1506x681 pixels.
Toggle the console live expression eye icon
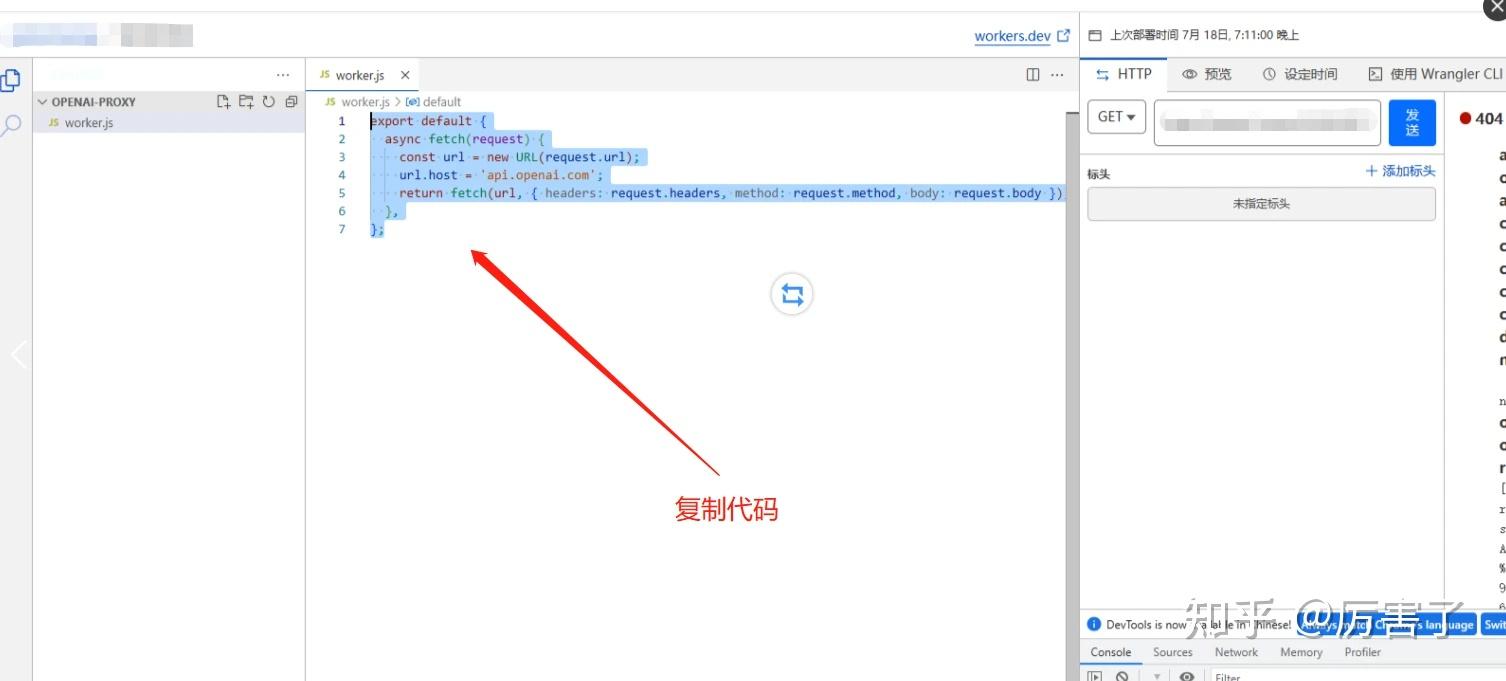[1187, 676]
